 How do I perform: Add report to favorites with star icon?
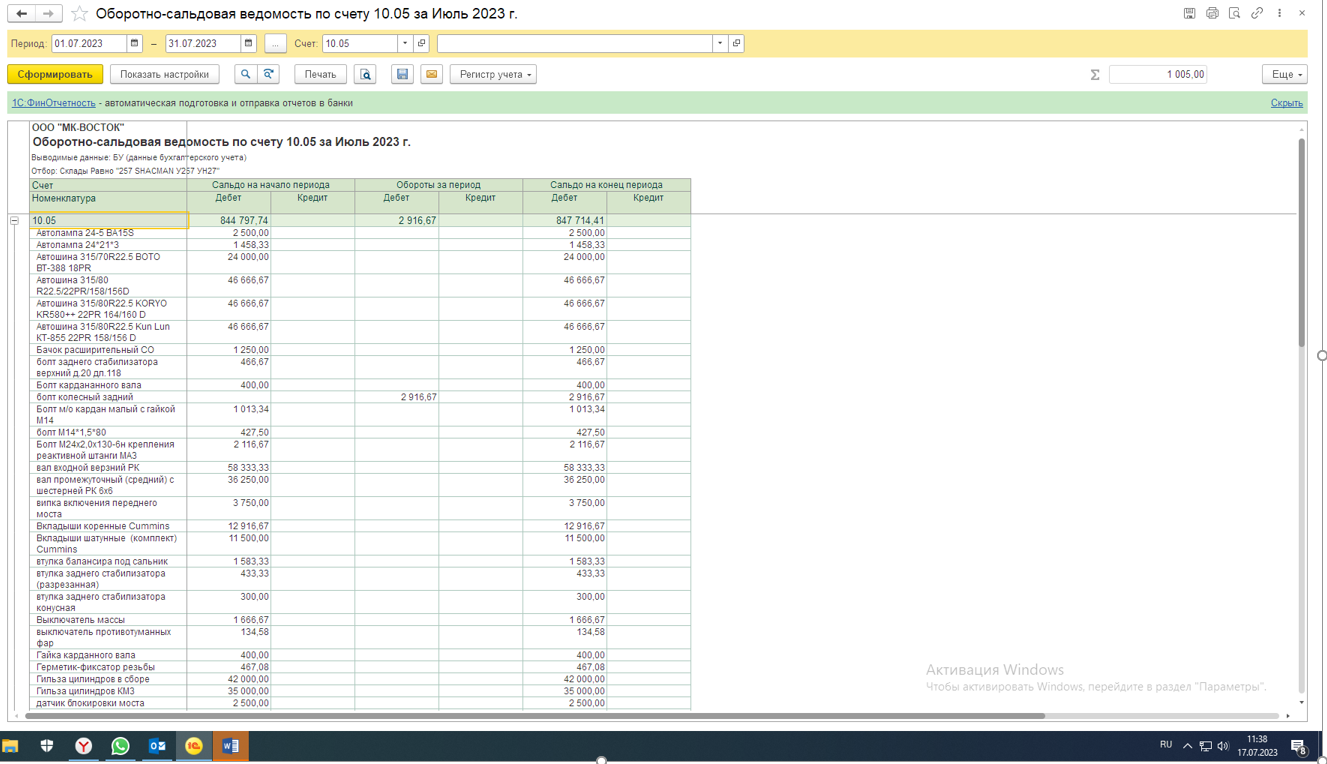79,14
